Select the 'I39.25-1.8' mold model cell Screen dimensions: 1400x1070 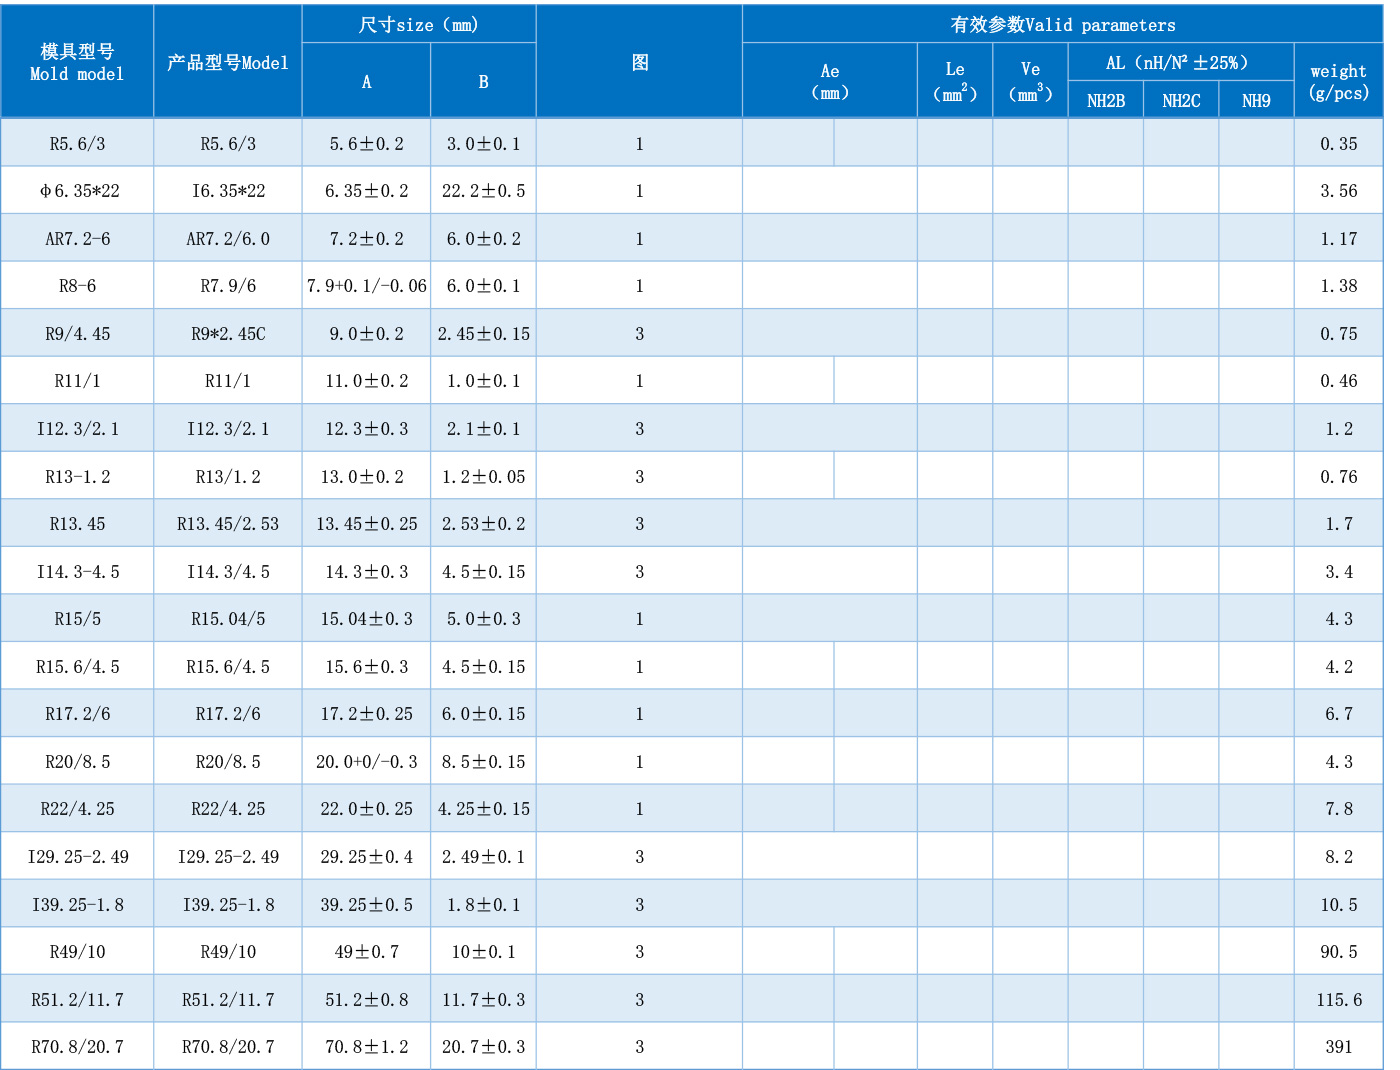coord(78,905)
